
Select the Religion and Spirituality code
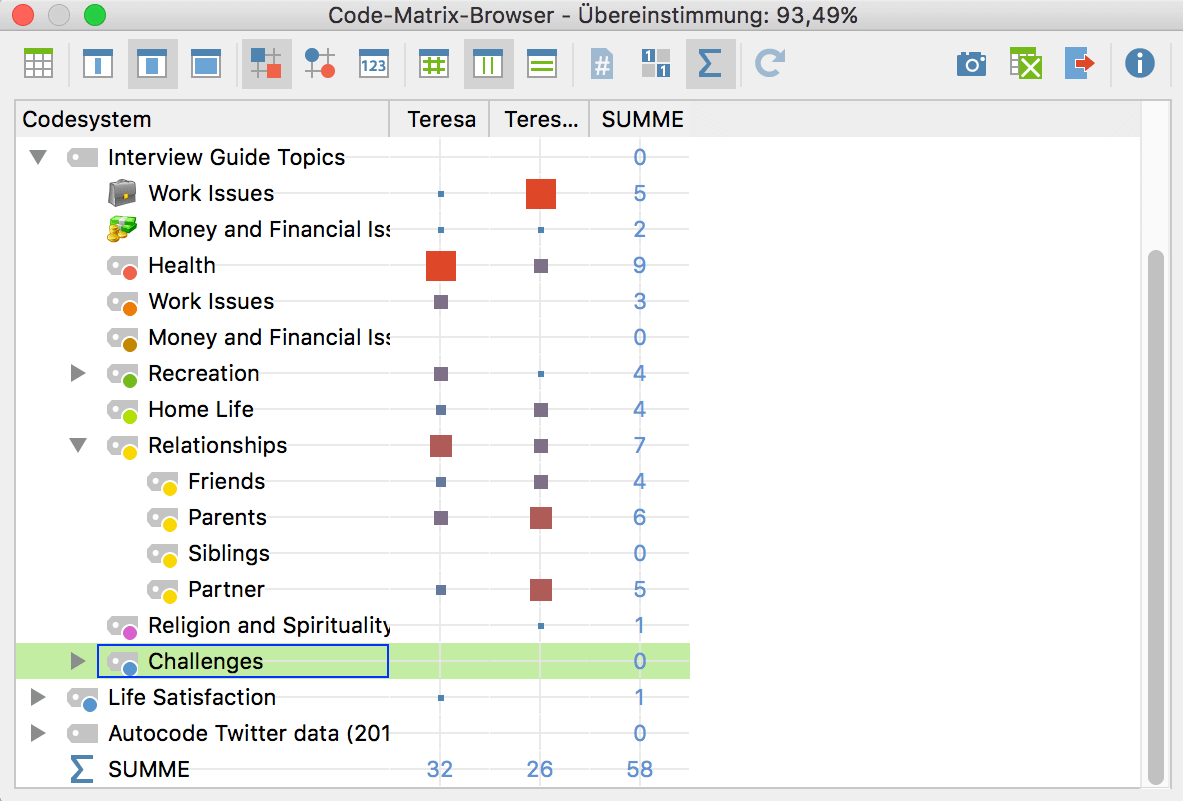pos(269,625)
